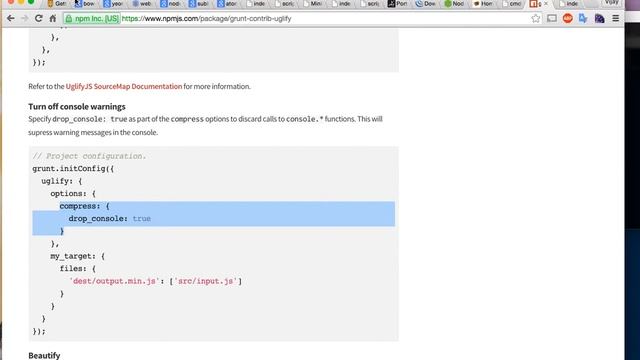Click the '// Project configuration.' comment line
Viewport: 640px width, 360px height.
coord(89,156)
